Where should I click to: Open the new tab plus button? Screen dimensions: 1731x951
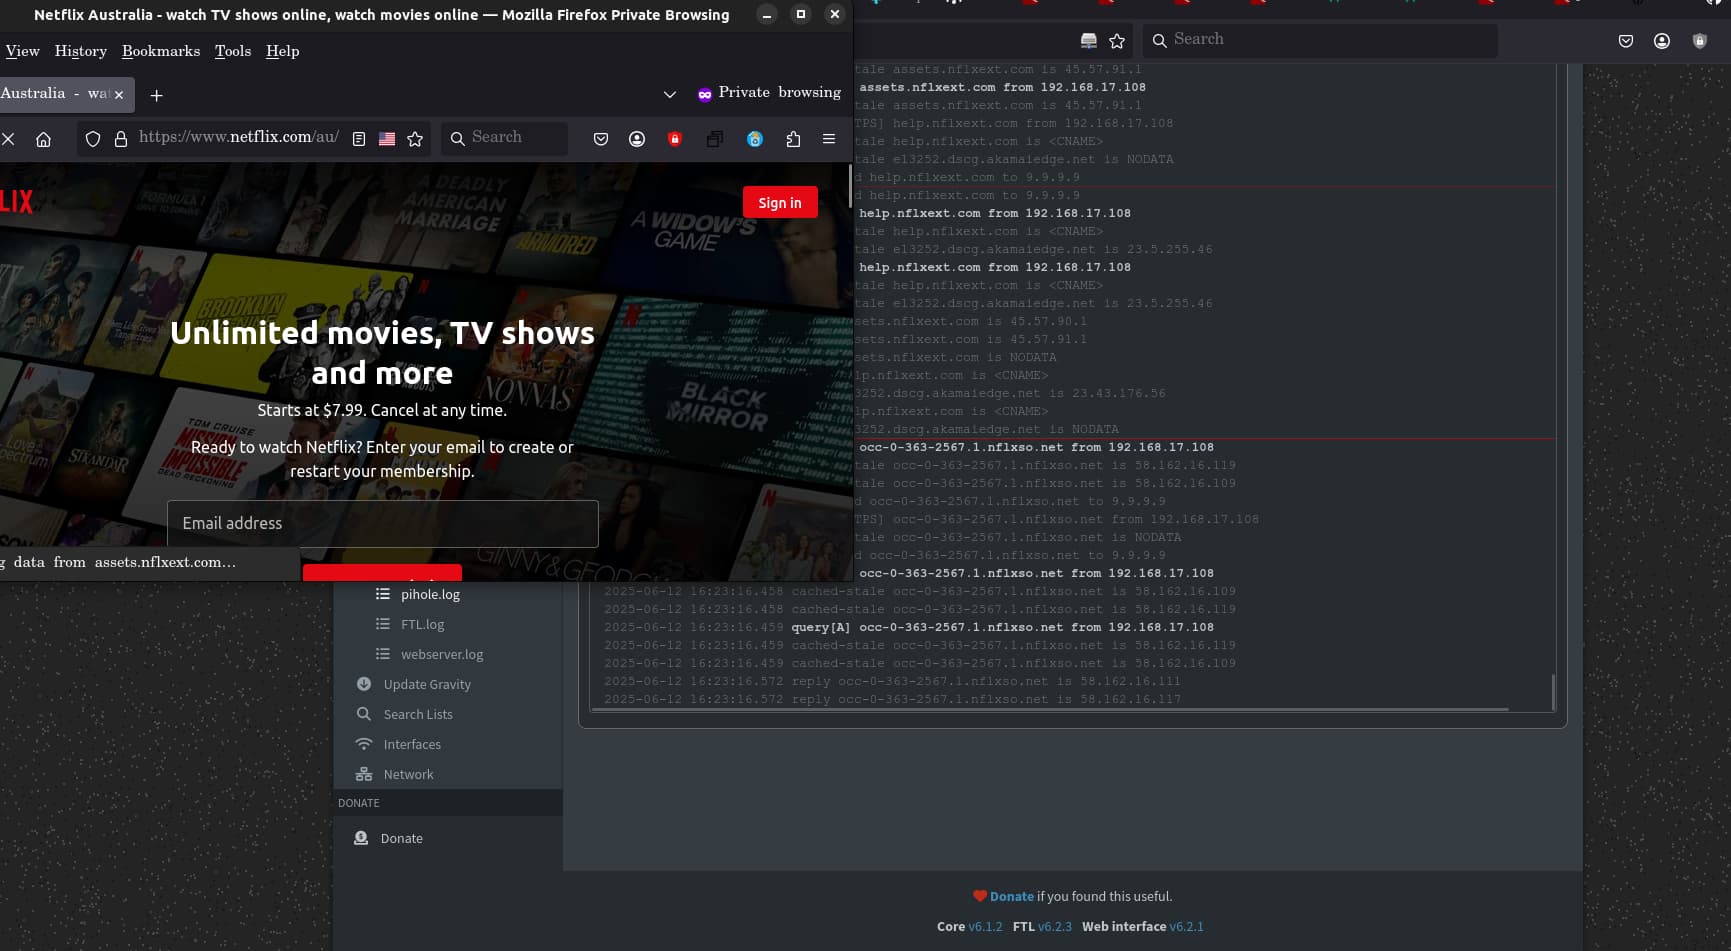(x=156, y=95)
